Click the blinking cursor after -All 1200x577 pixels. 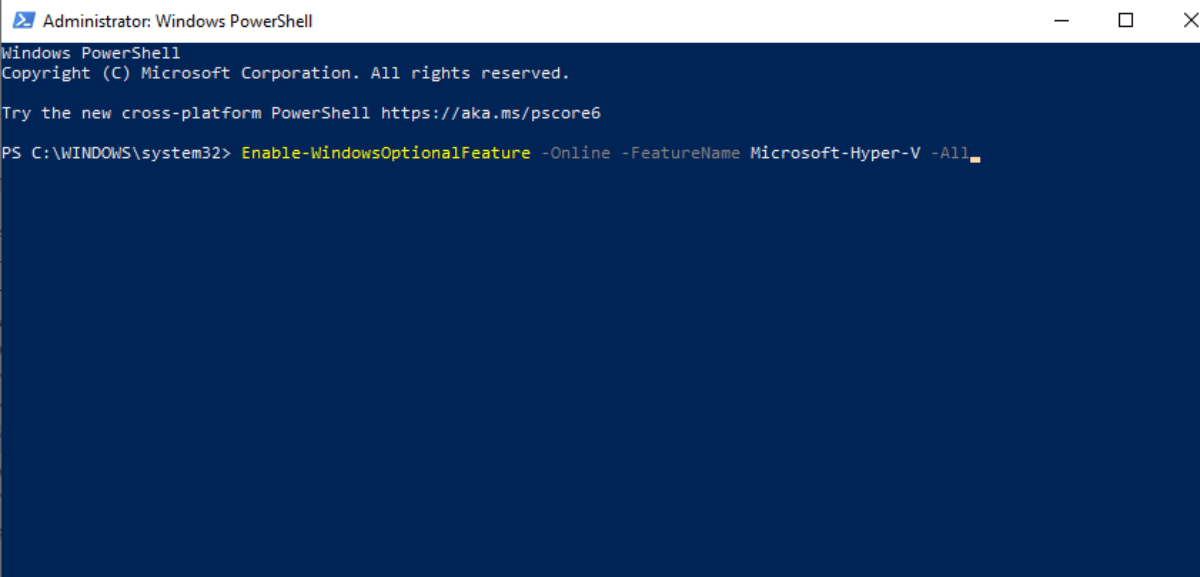pyautogui.click(x=975, y=157)
